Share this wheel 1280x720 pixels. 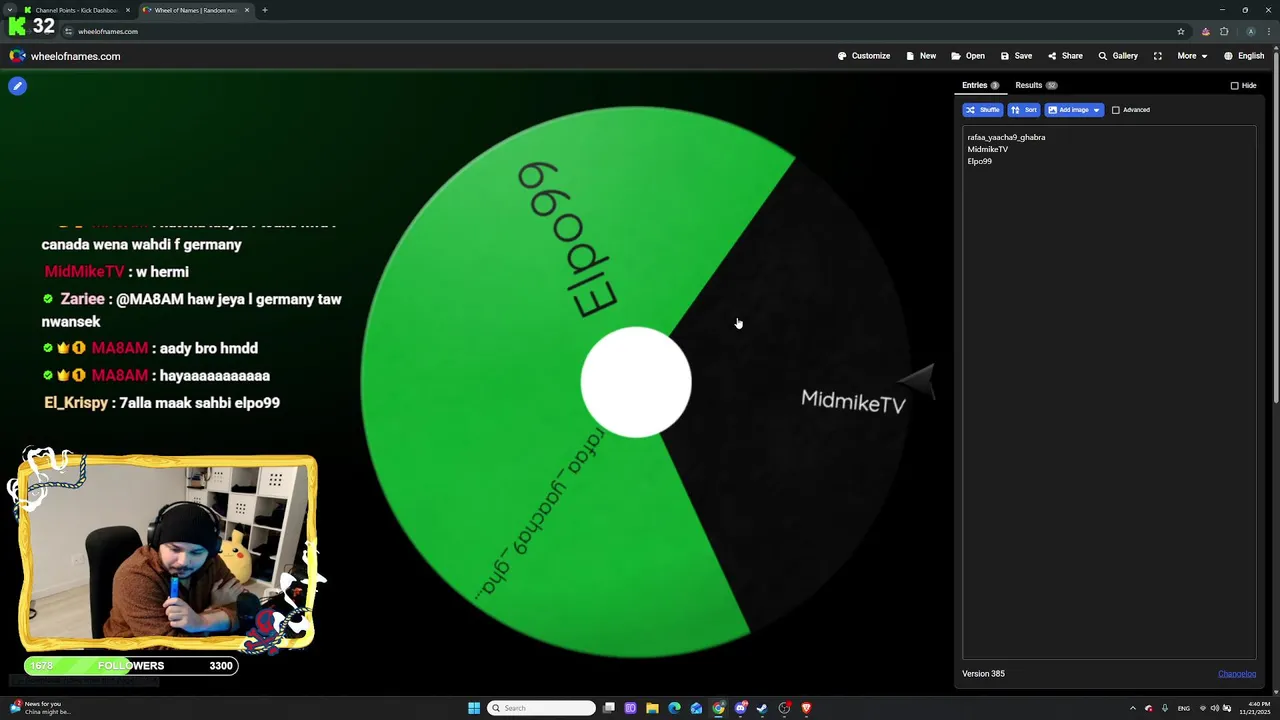(x=1065, y=56)
